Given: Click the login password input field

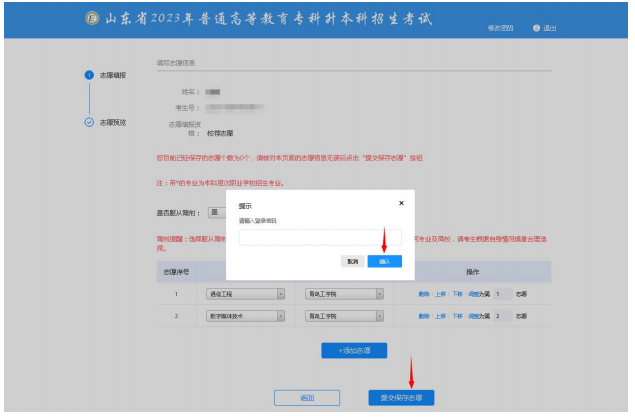Looking at the screenshot, I should click(x=320, y=237).
